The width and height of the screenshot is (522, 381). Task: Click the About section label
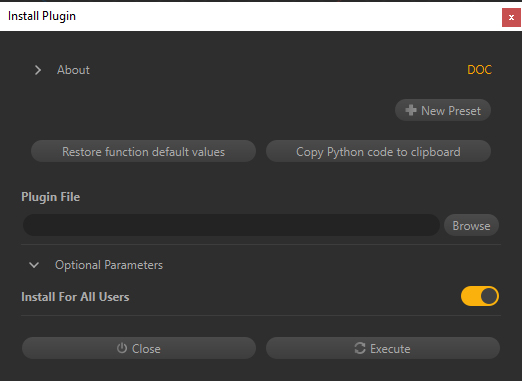pos(73,70)
